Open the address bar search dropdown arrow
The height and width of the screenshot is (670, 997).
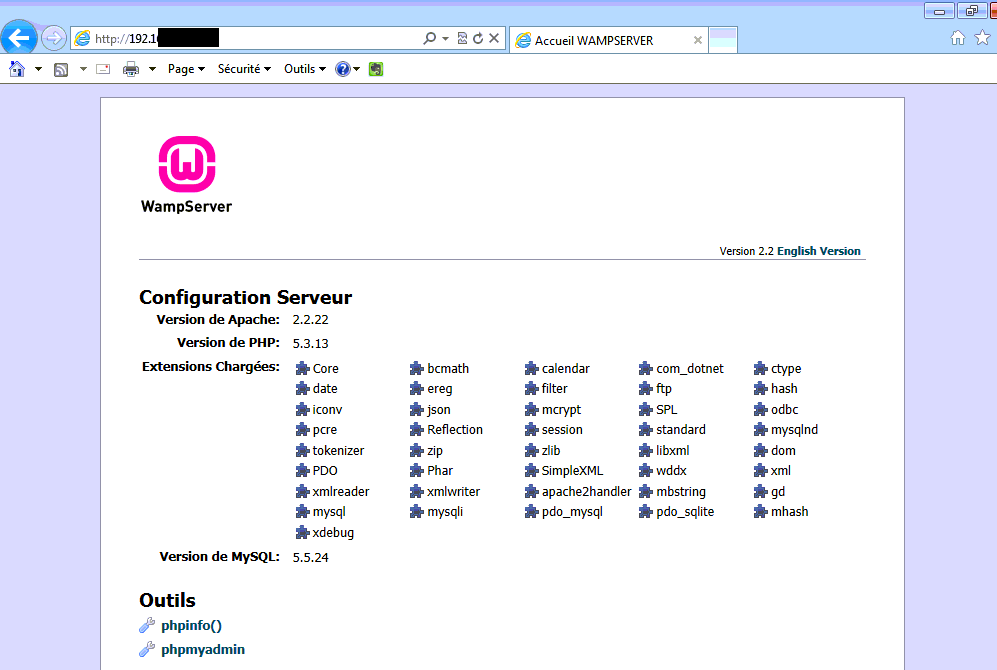point(445,39)
